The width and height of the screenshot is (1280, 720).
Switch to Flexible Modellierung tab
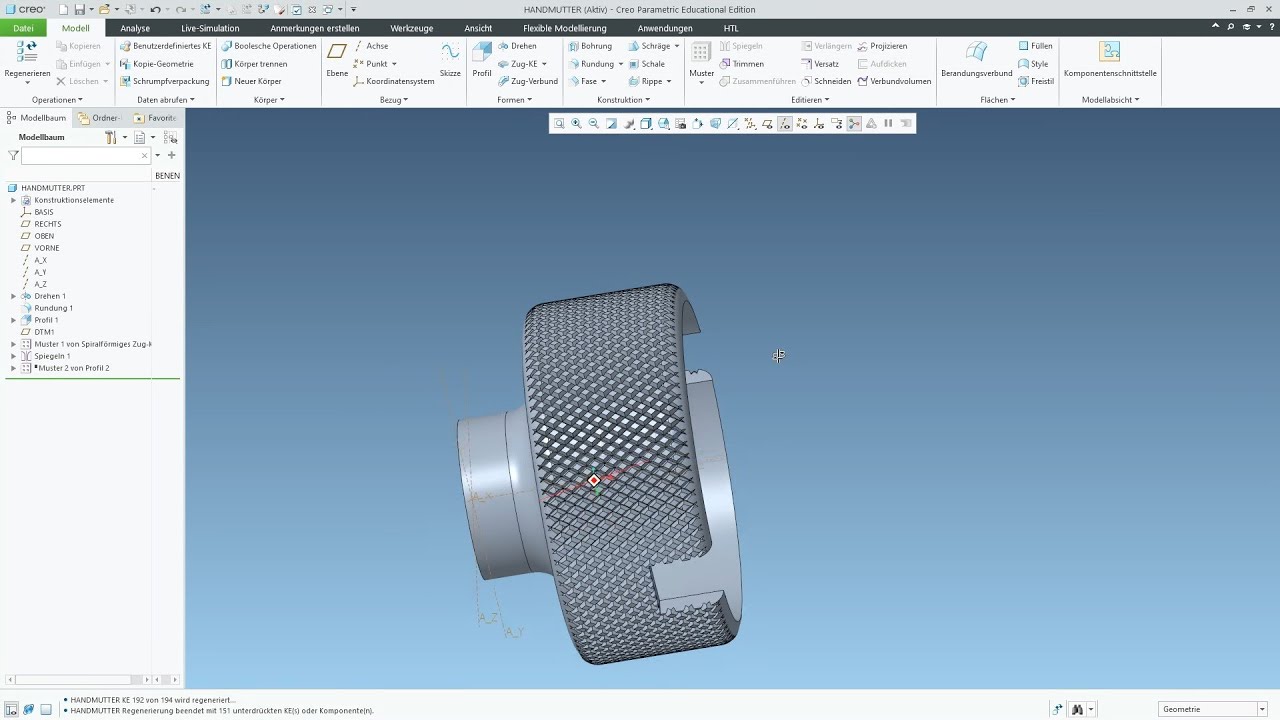coord(565,28)
